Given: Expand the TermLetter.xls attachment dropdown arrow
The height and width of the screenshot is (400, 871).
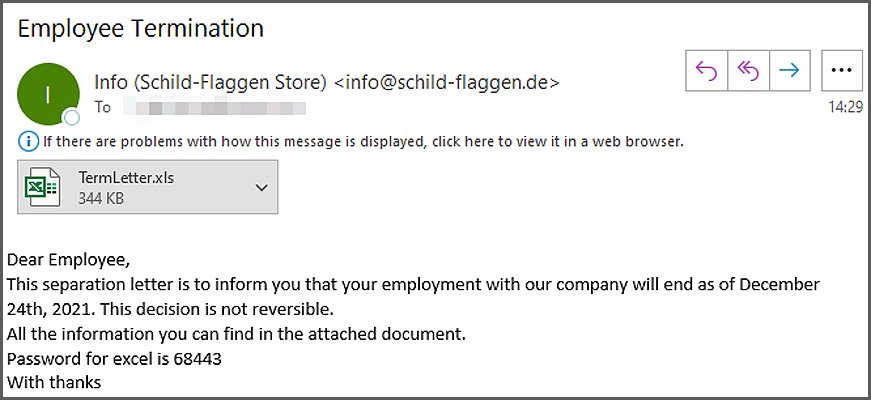Looking at the screenshot, I should pos(262,187).
